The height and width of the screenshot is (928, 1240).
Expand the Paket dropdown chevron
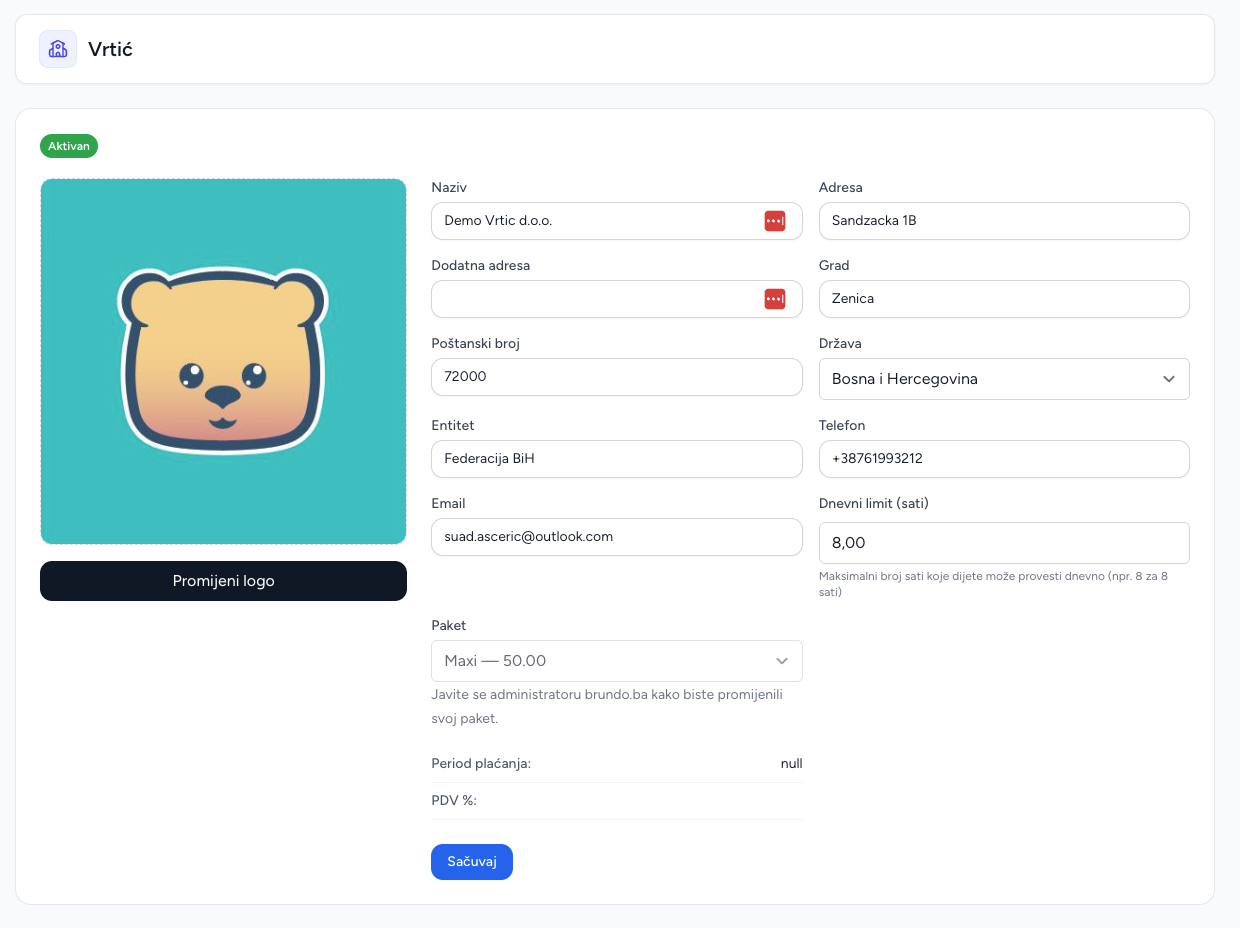tap(782, 661)
